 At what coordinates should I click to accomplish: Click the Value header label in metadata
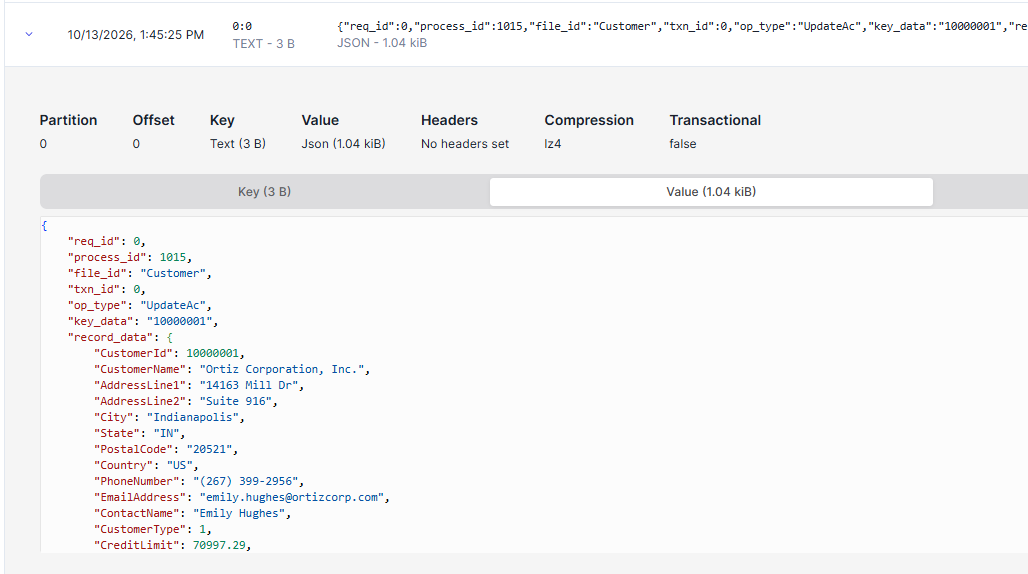click(320, 121)
